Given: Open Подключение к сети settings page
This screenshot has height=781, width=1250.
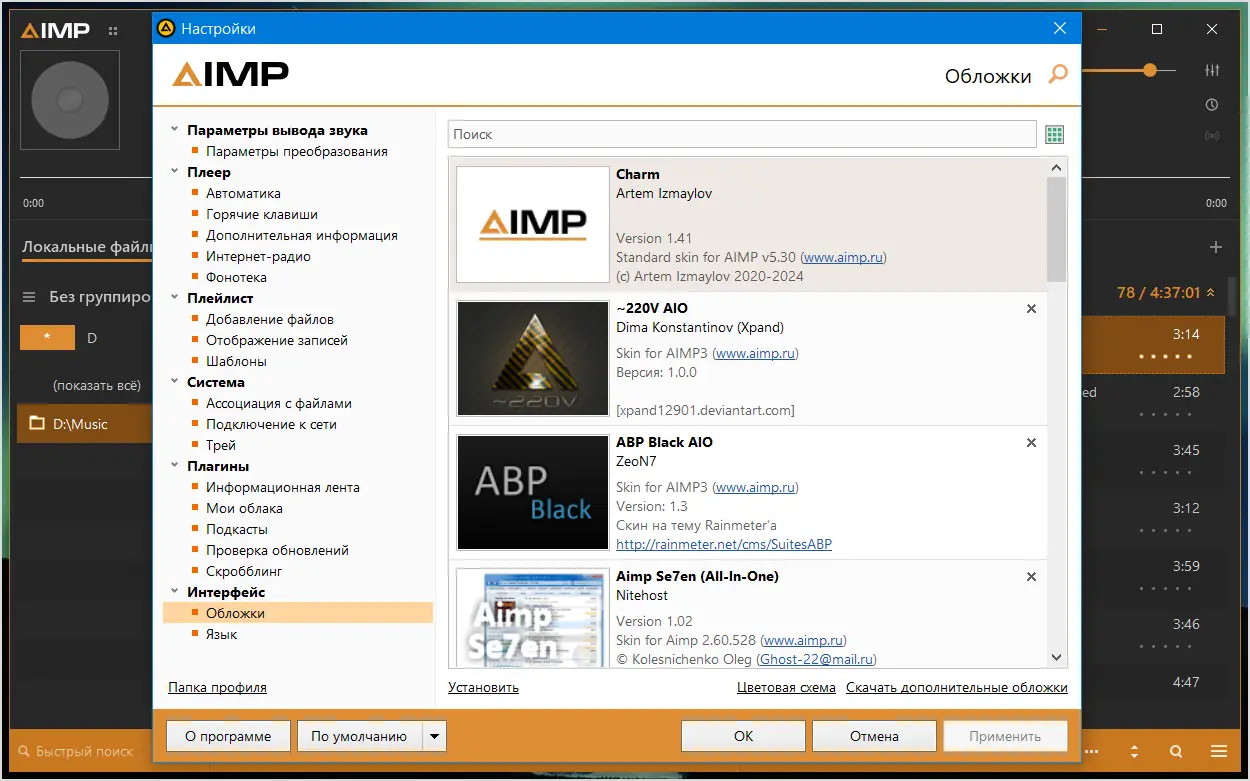Looking at the screenshot, I should point(271,424).
